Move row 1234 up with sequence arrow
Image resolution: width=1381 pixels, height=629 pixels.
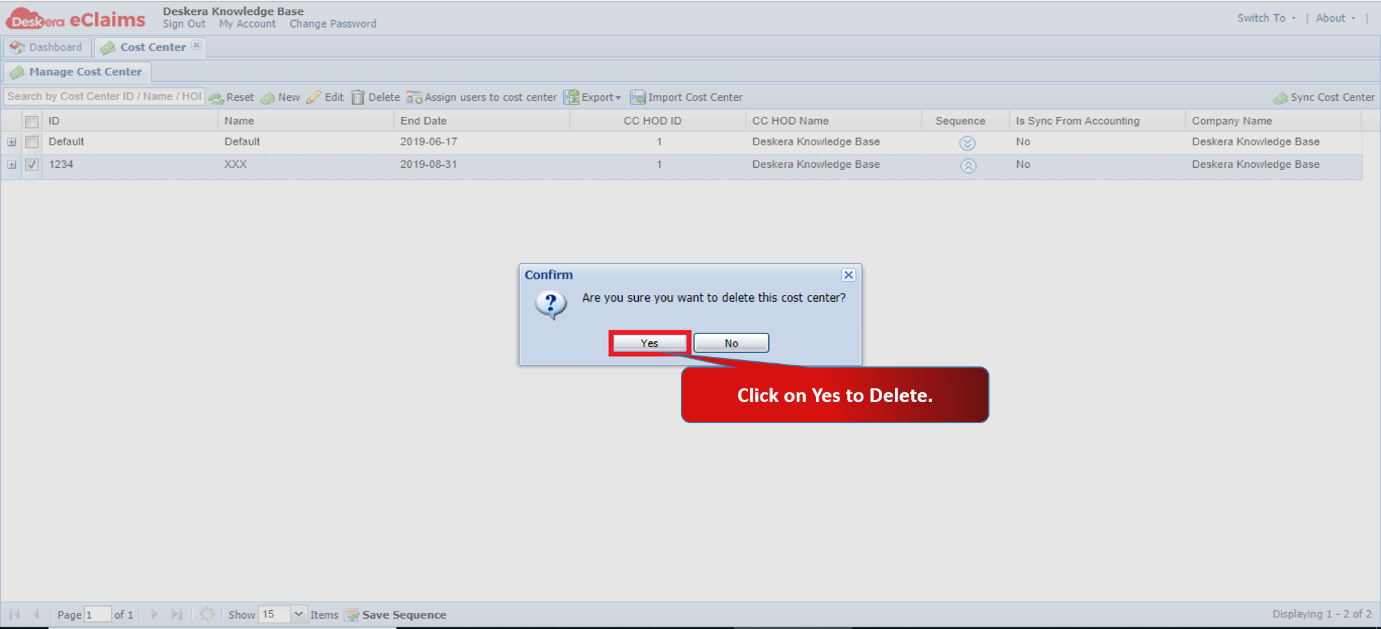click(967, 166)
